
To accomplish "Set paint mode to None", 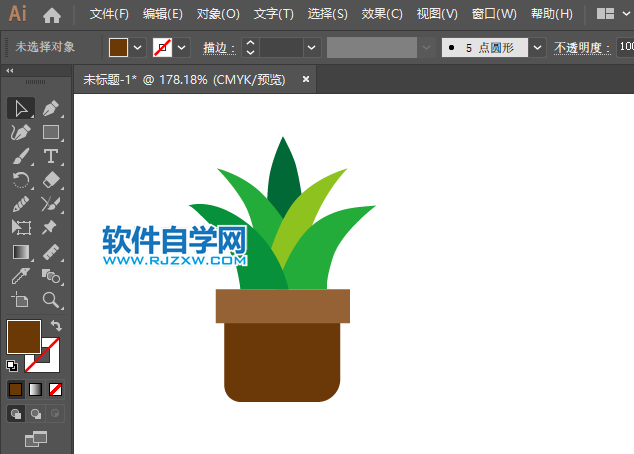I will pyautogui.click(x=55, y=390).
